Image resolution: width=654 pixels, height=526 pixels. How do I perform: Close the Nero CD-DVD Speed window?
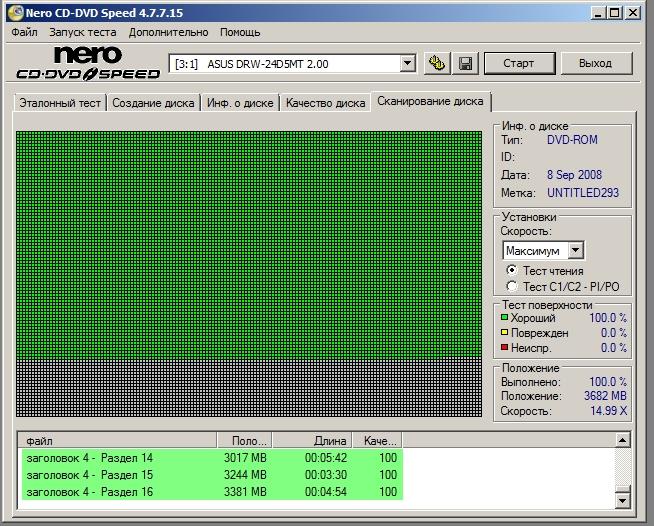633,13
